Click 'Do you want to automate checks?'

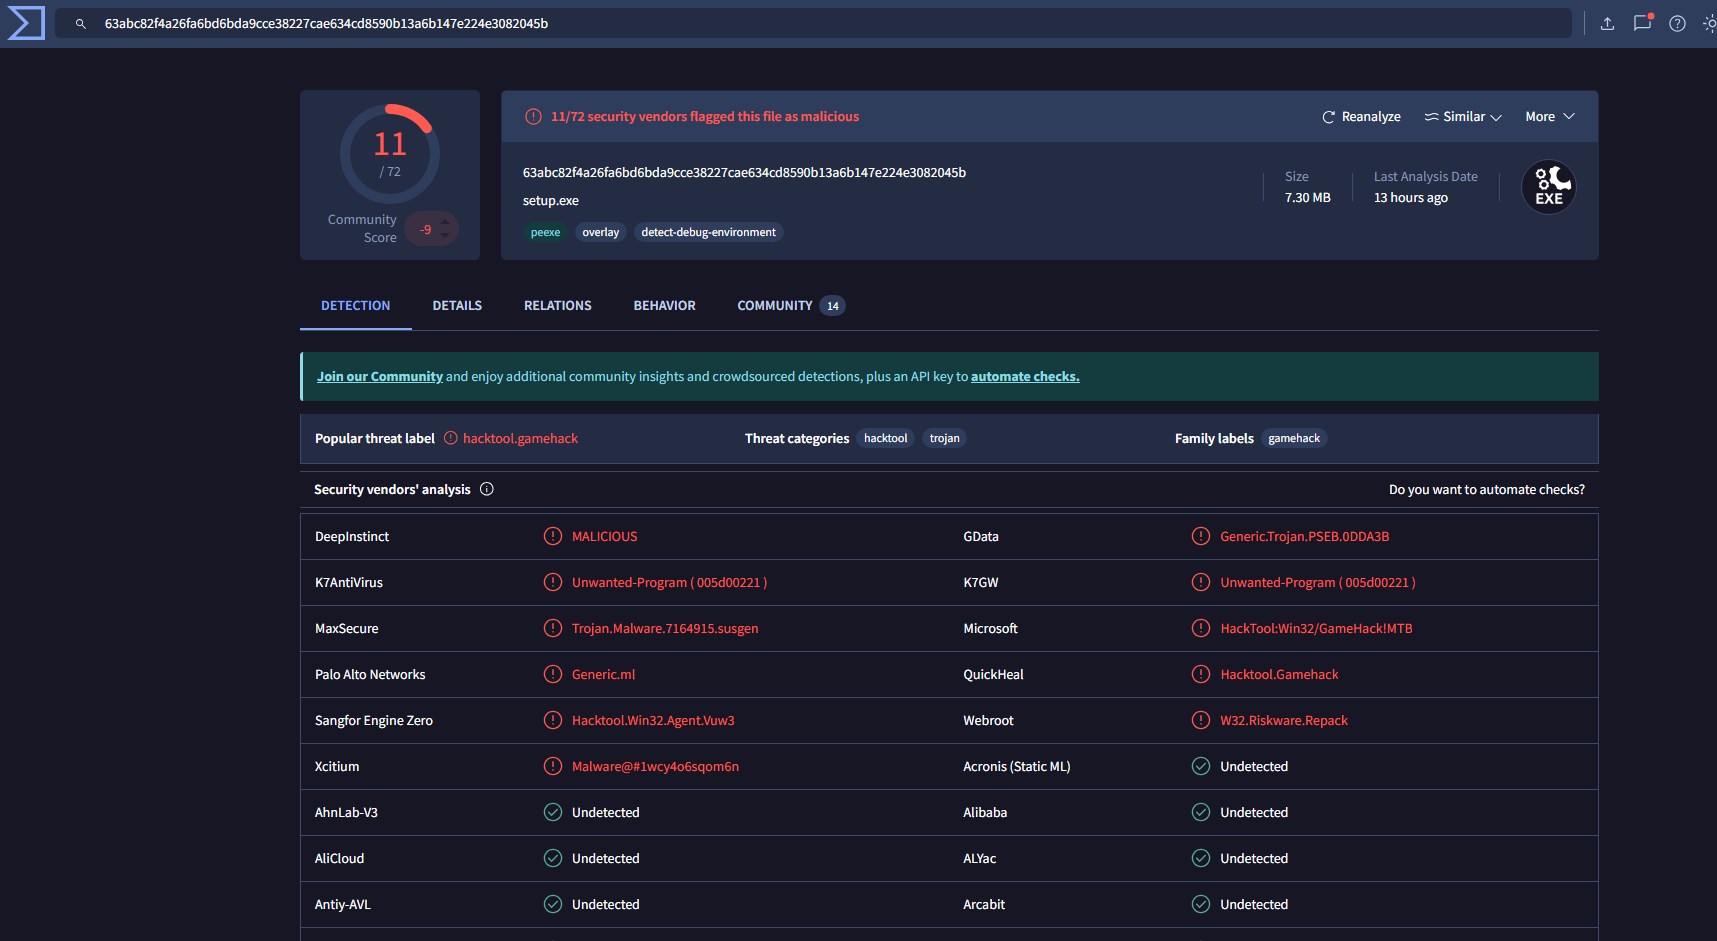1487,490
